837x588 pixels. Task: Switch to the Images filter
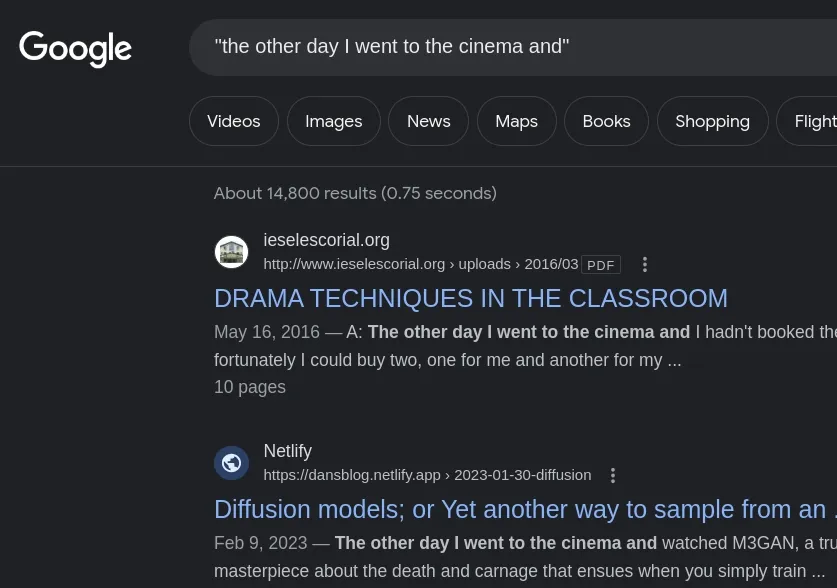(x=333, y=121)
